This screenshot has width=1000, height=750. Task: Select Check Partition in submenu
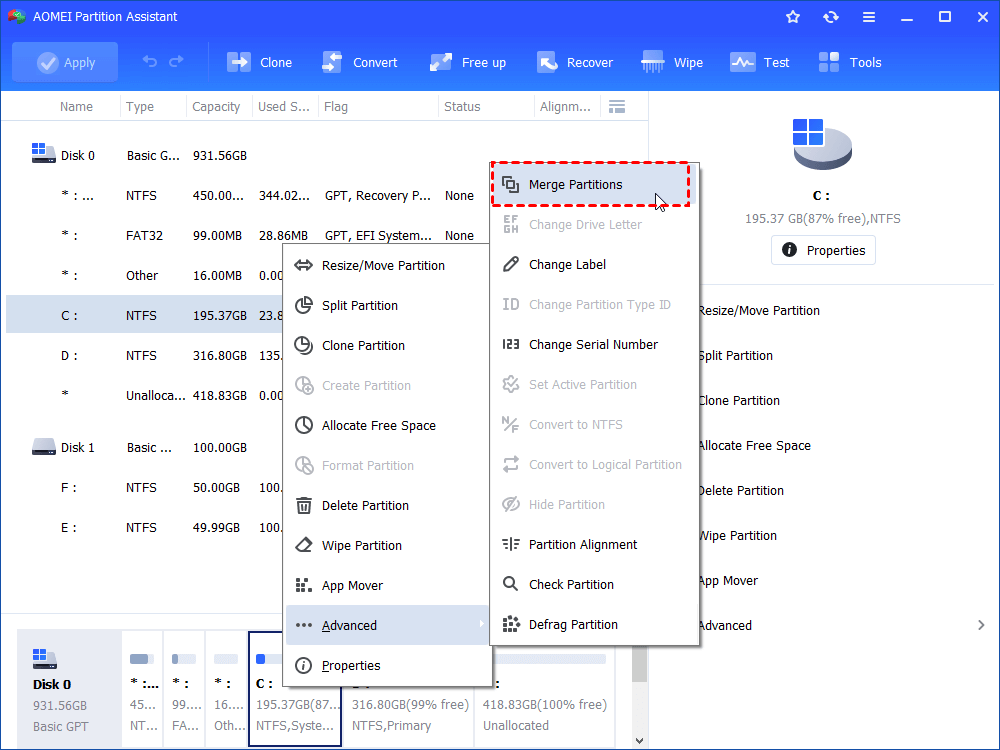click(x=571, y=585)
